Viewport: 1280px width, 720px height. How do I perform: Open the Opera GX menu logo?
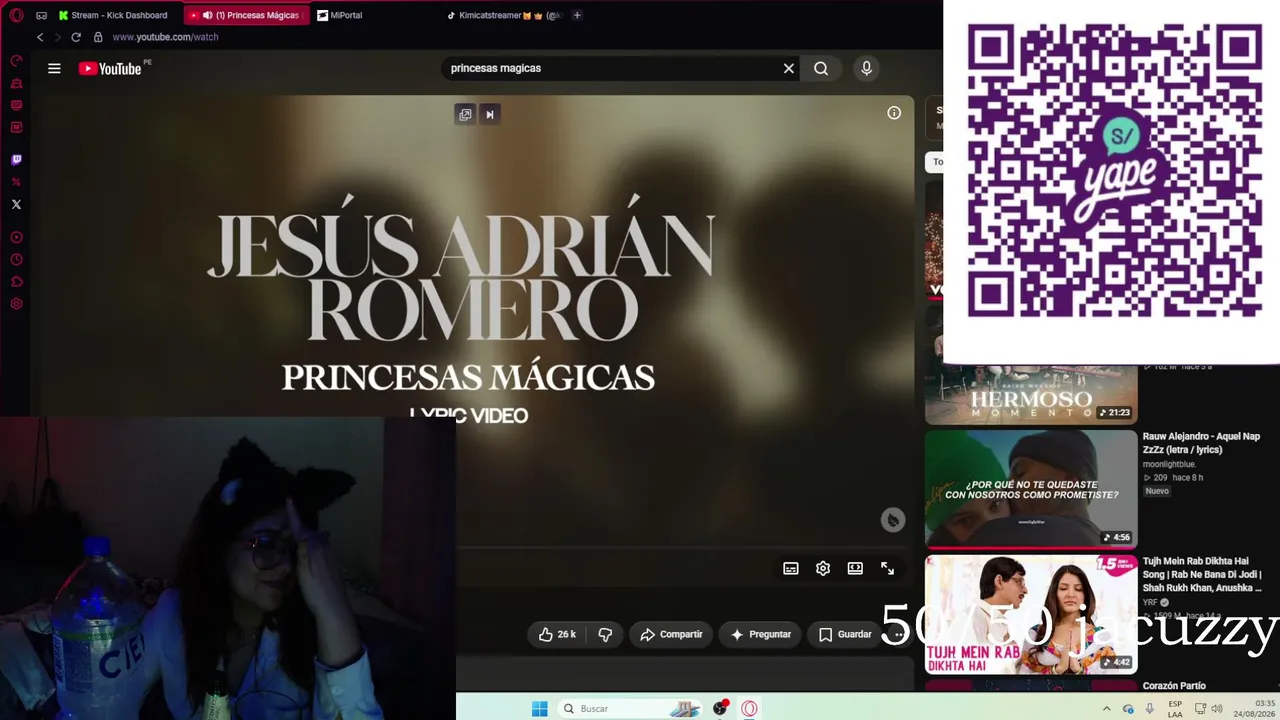pyautogui.click(x=16, y=15)
